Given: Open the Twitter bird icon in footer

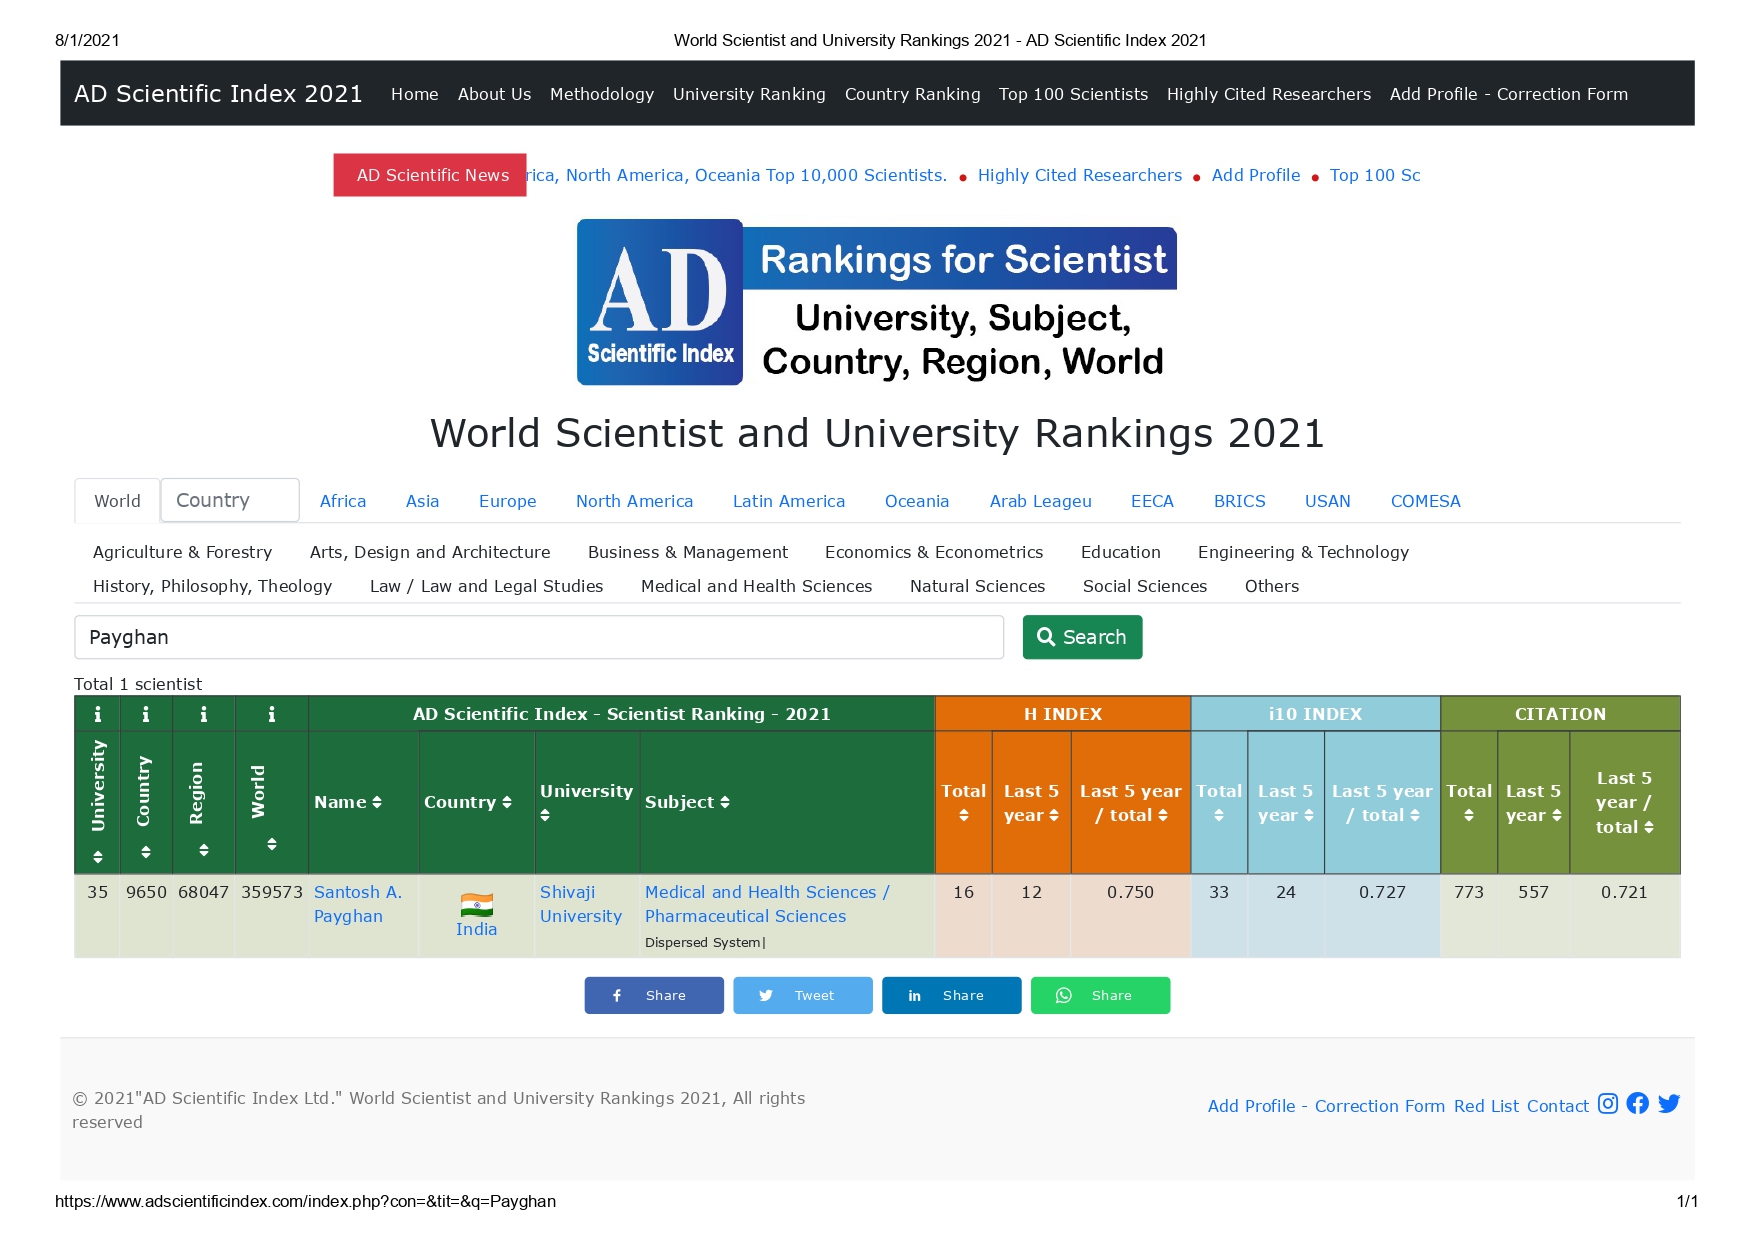Looking at the screenshot, I should tap(1668, 1103).
